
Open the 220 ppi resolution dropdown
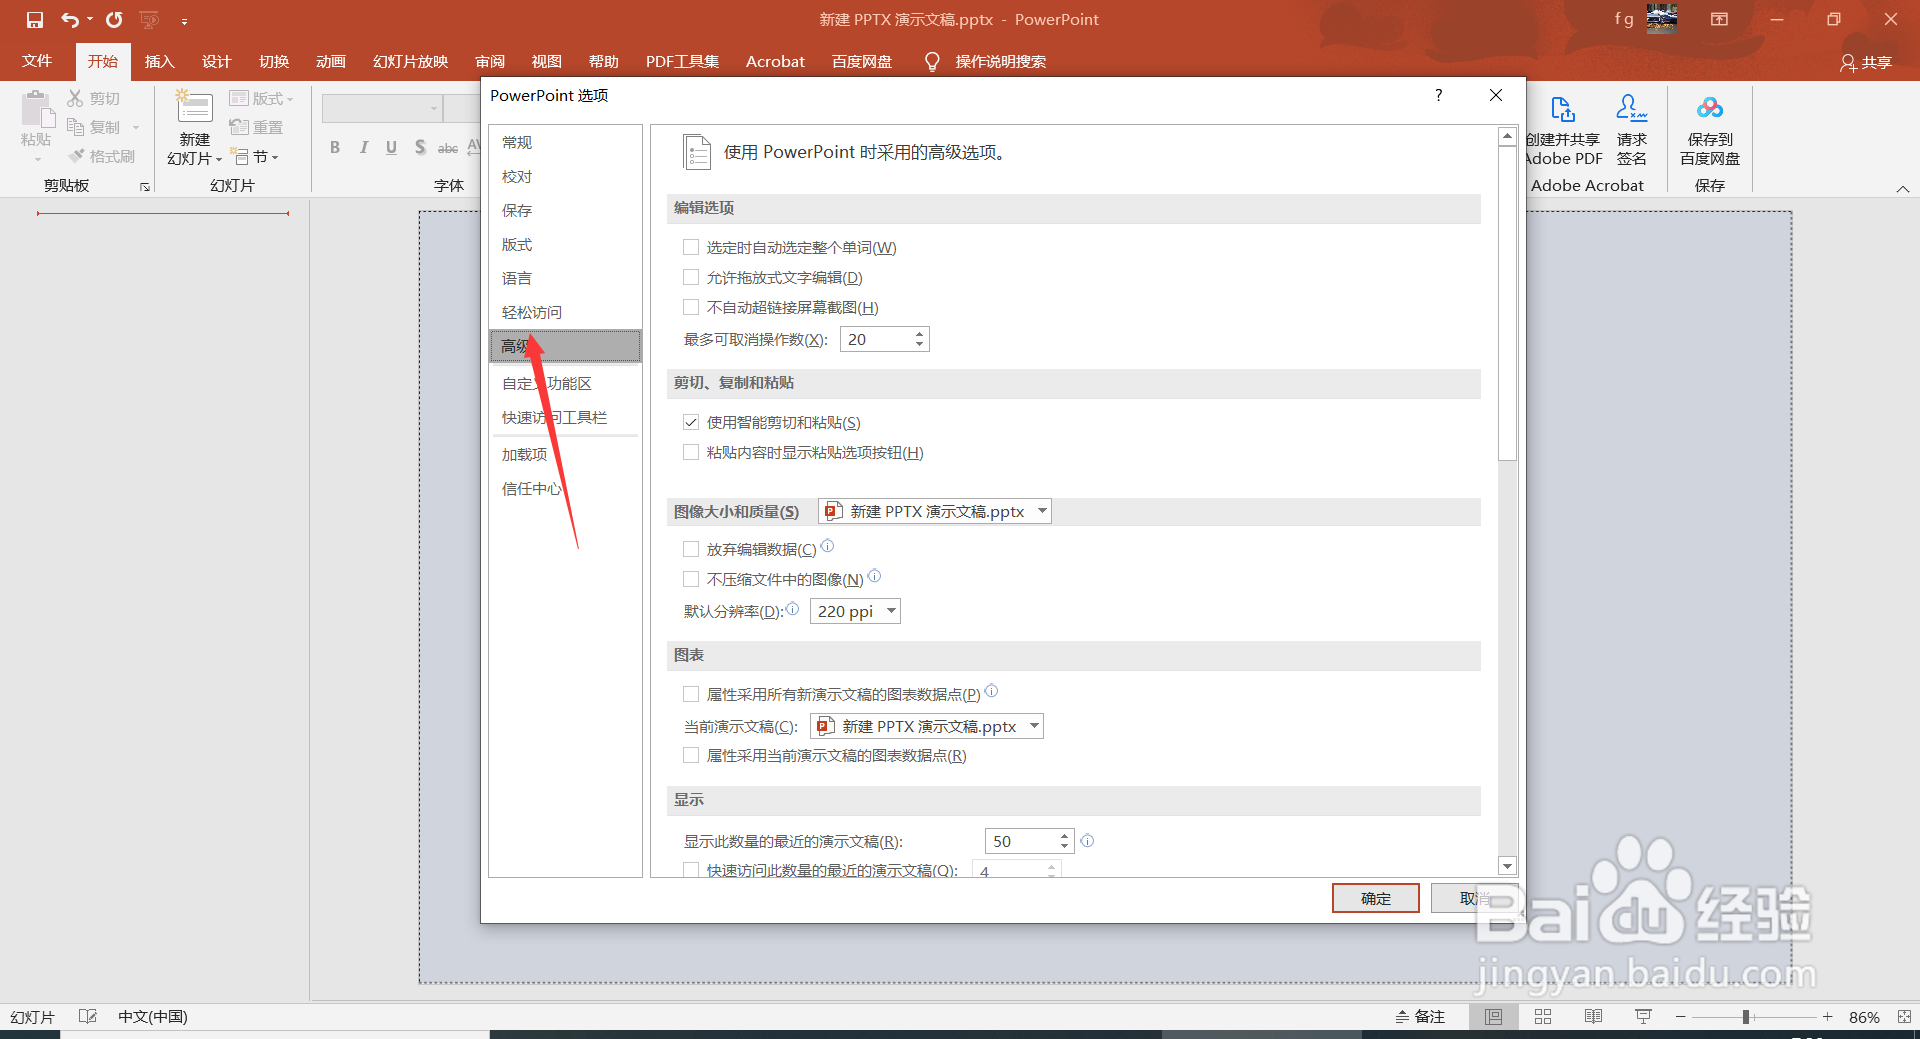(855, 611)
